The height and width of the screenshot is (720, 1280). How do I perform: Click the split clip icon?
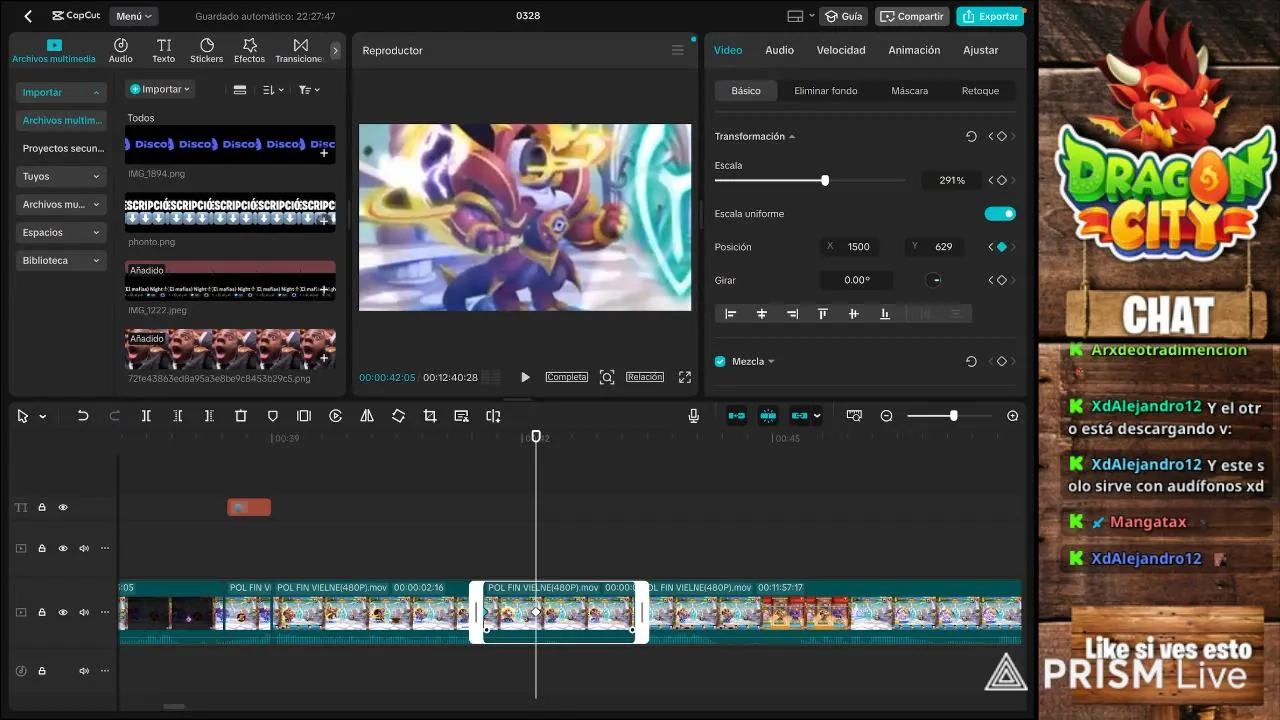click(146, 416)
